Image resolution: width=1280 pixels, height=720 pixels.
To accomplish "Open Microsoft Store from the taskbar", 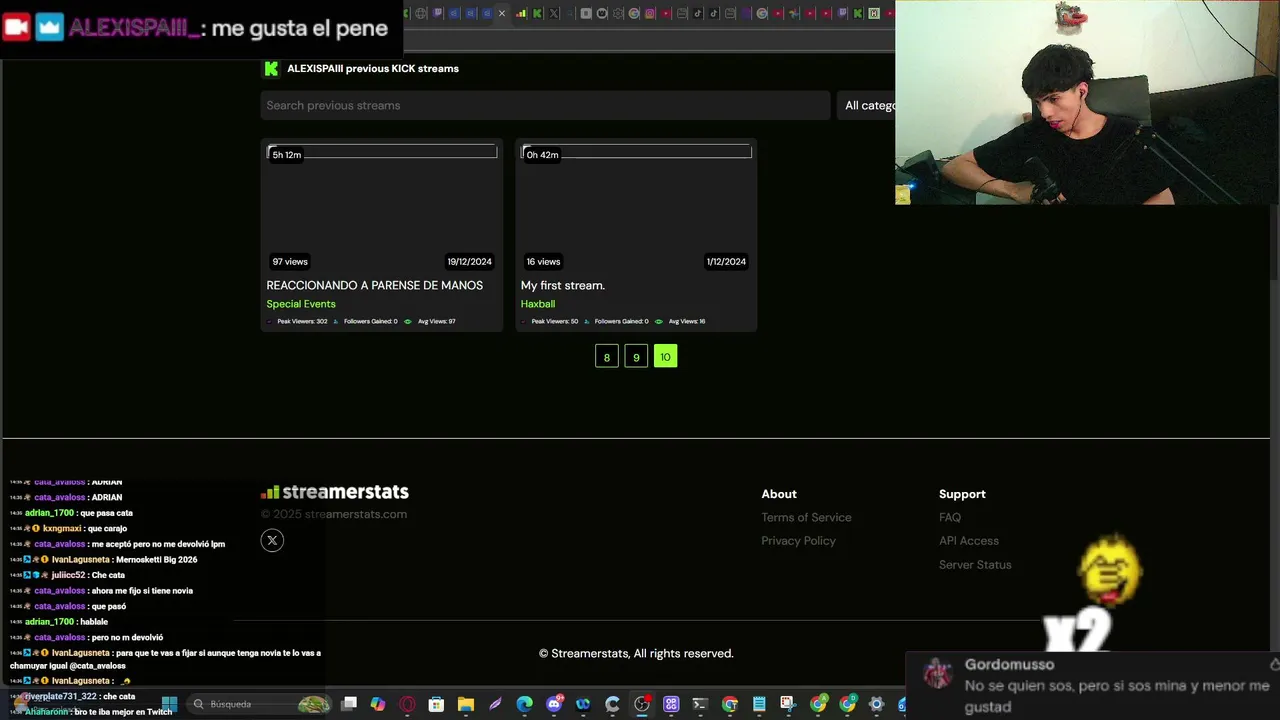I will tap(436, 704).
